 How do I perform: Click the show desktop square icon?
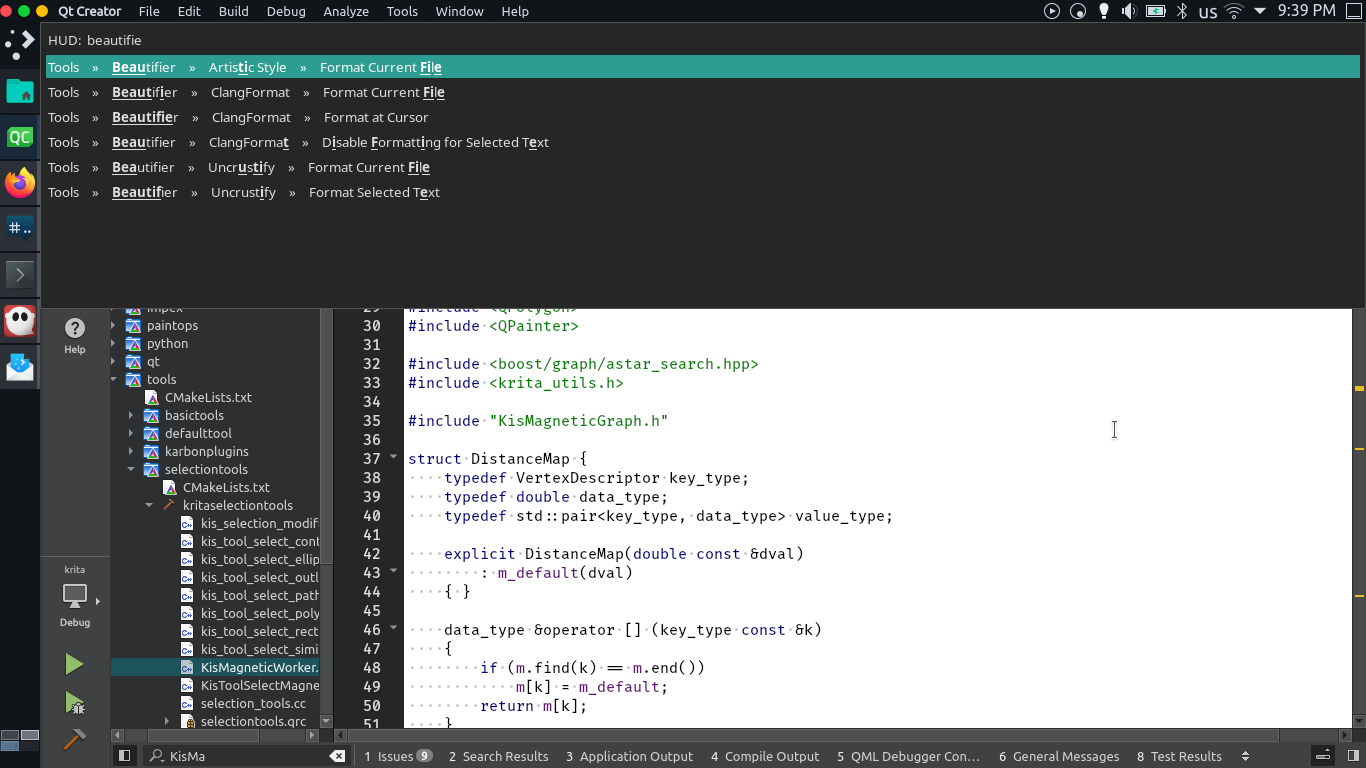click(x=1353, y=11)
